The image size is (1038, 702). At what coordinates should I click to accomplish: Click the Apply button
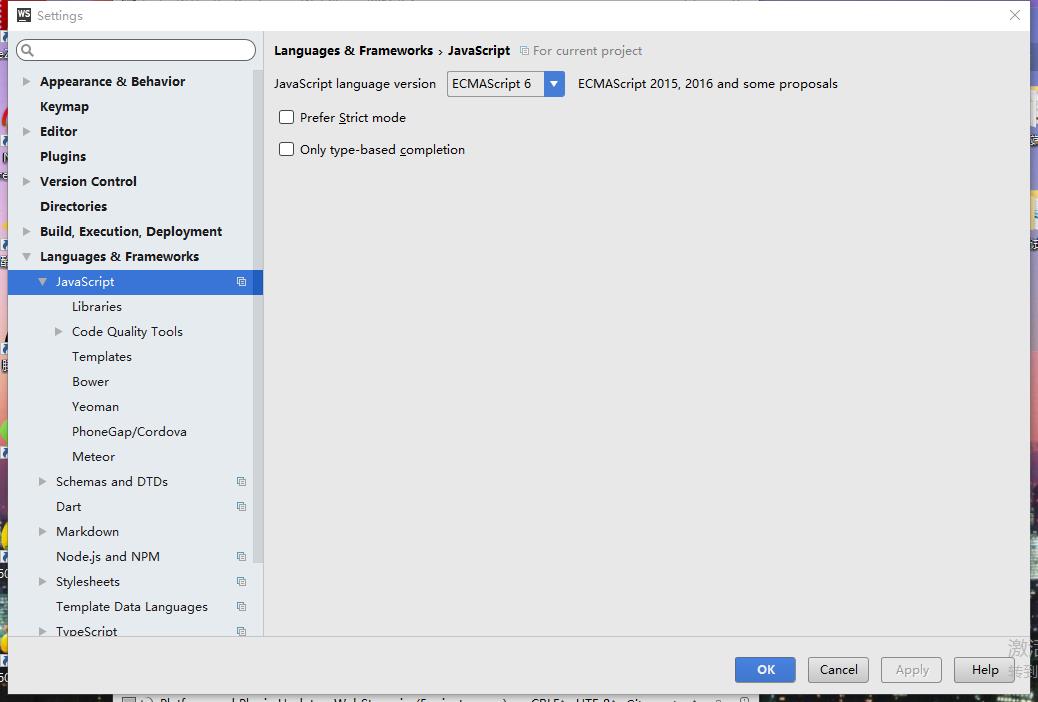(x=912, y=670)
